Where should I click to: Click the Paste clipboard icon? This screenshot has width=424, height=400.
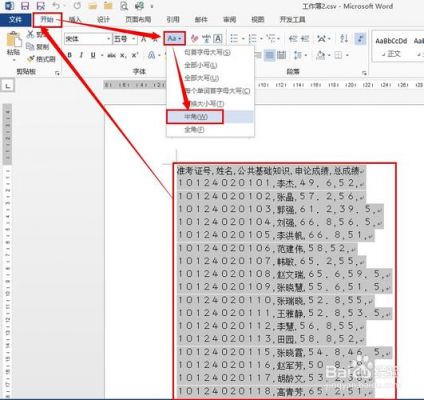click(14, 40)
